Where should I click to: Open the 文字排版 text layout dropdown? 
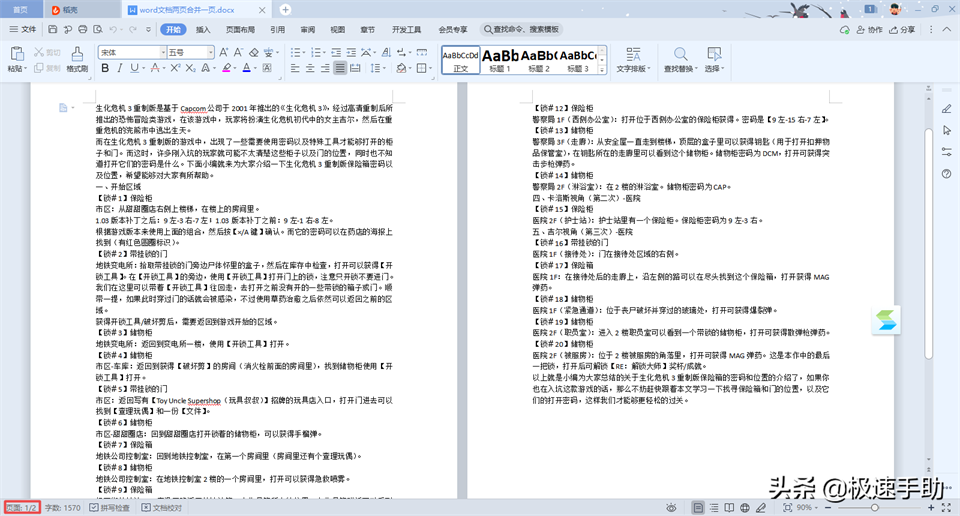tap(631, 60)
